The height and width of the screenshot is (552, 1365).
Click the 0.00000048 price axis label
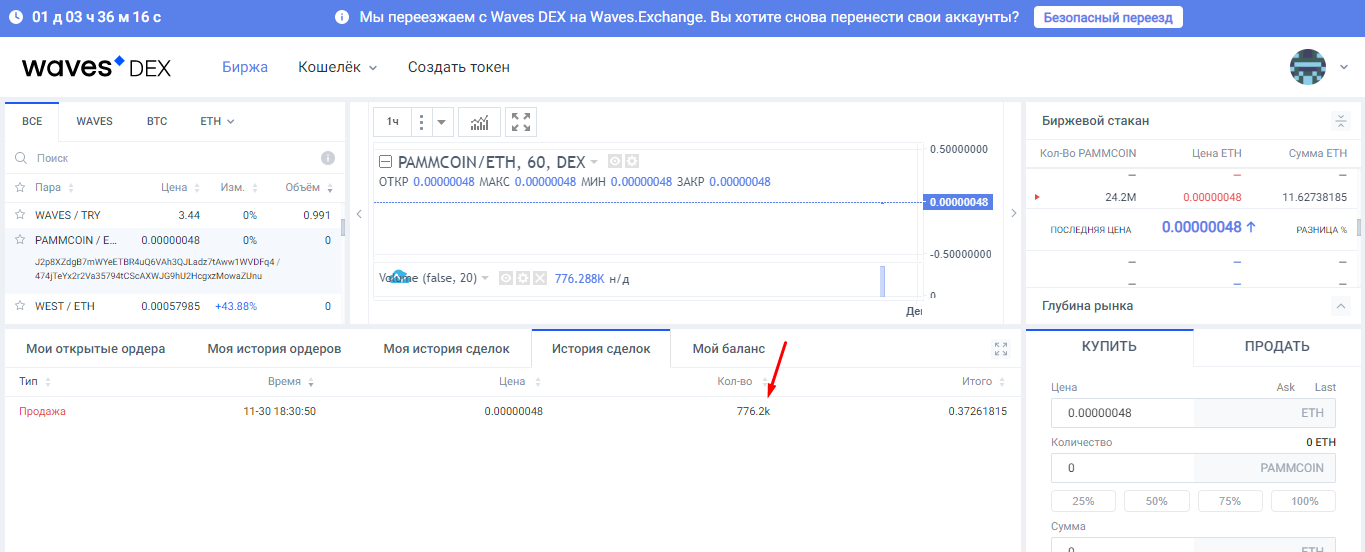(x=958, y=202)
